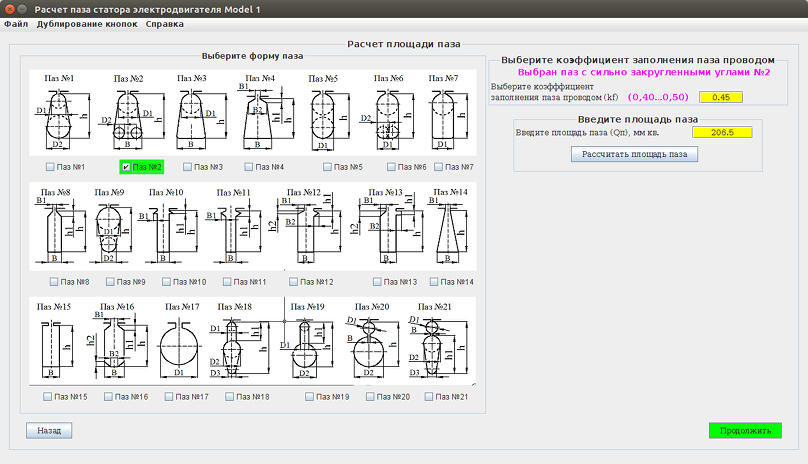Tick the Паз №10 checkbox
Viewport: 808px width, 464px height.
click(x=167, y=282)
